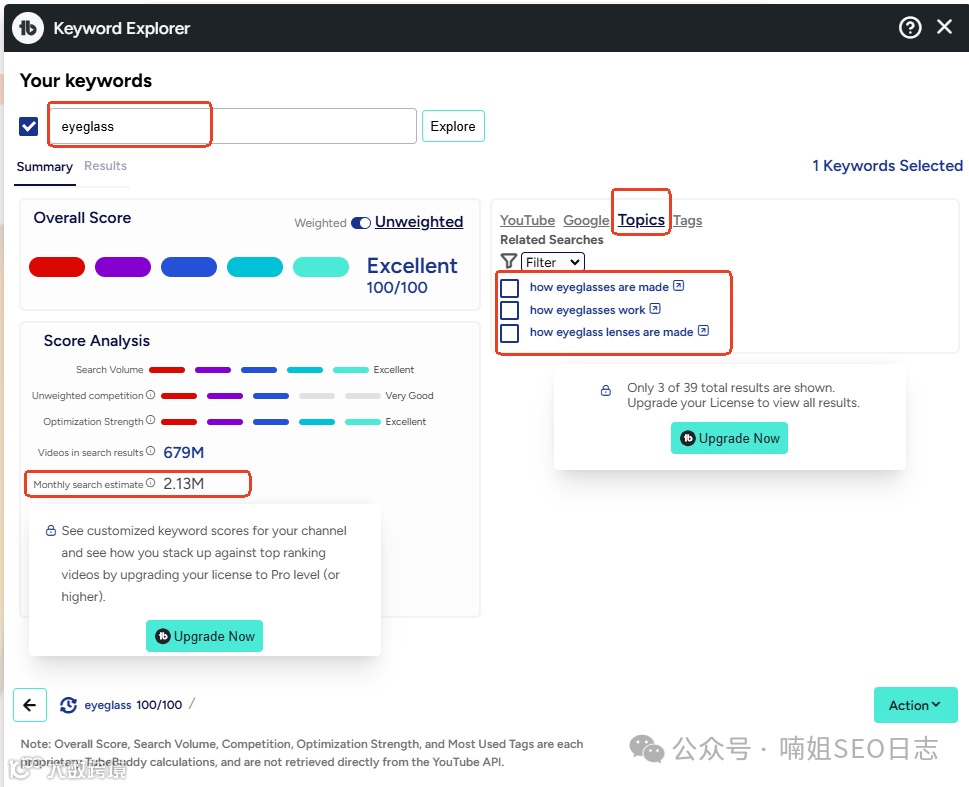
Task: Click info icon next to Videos in search results
Action: coord(150,451)
